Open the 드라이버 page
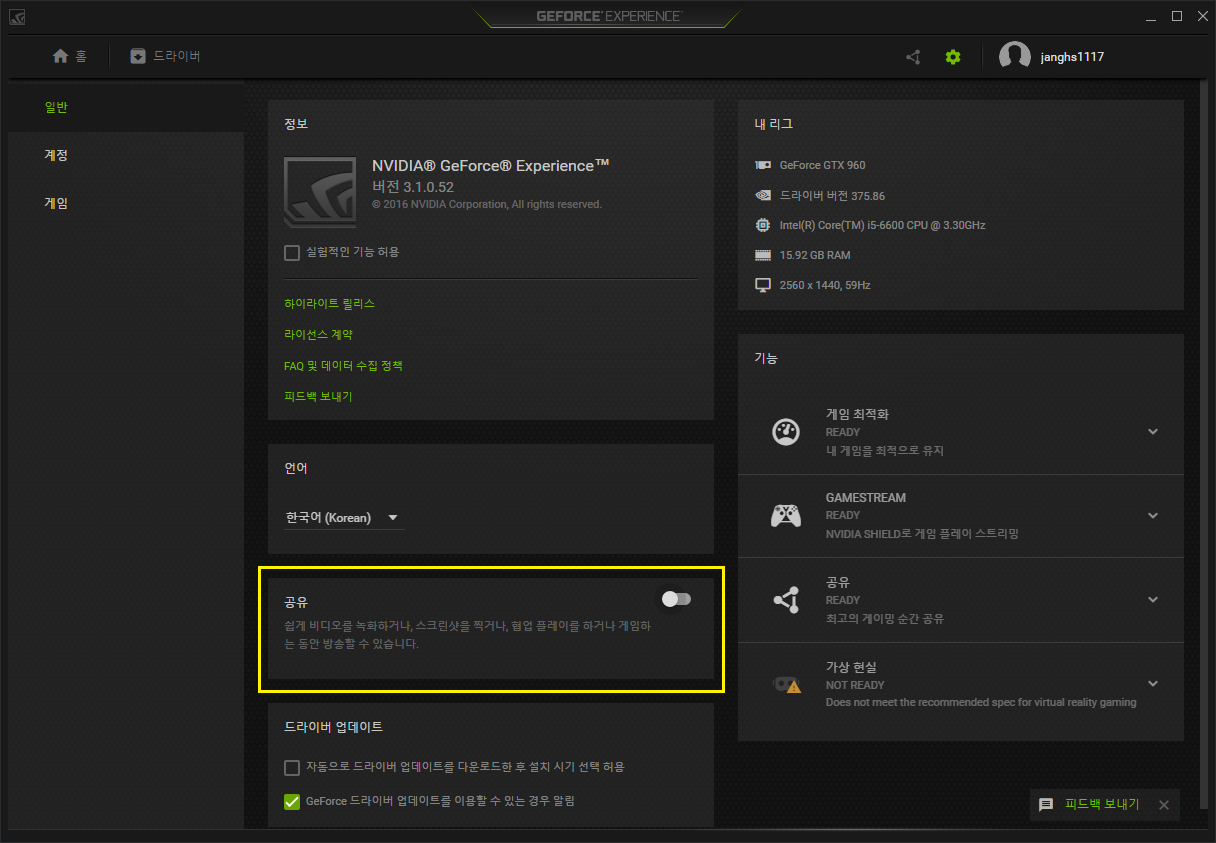1216x843 pixels. click(x=165, y=56)
